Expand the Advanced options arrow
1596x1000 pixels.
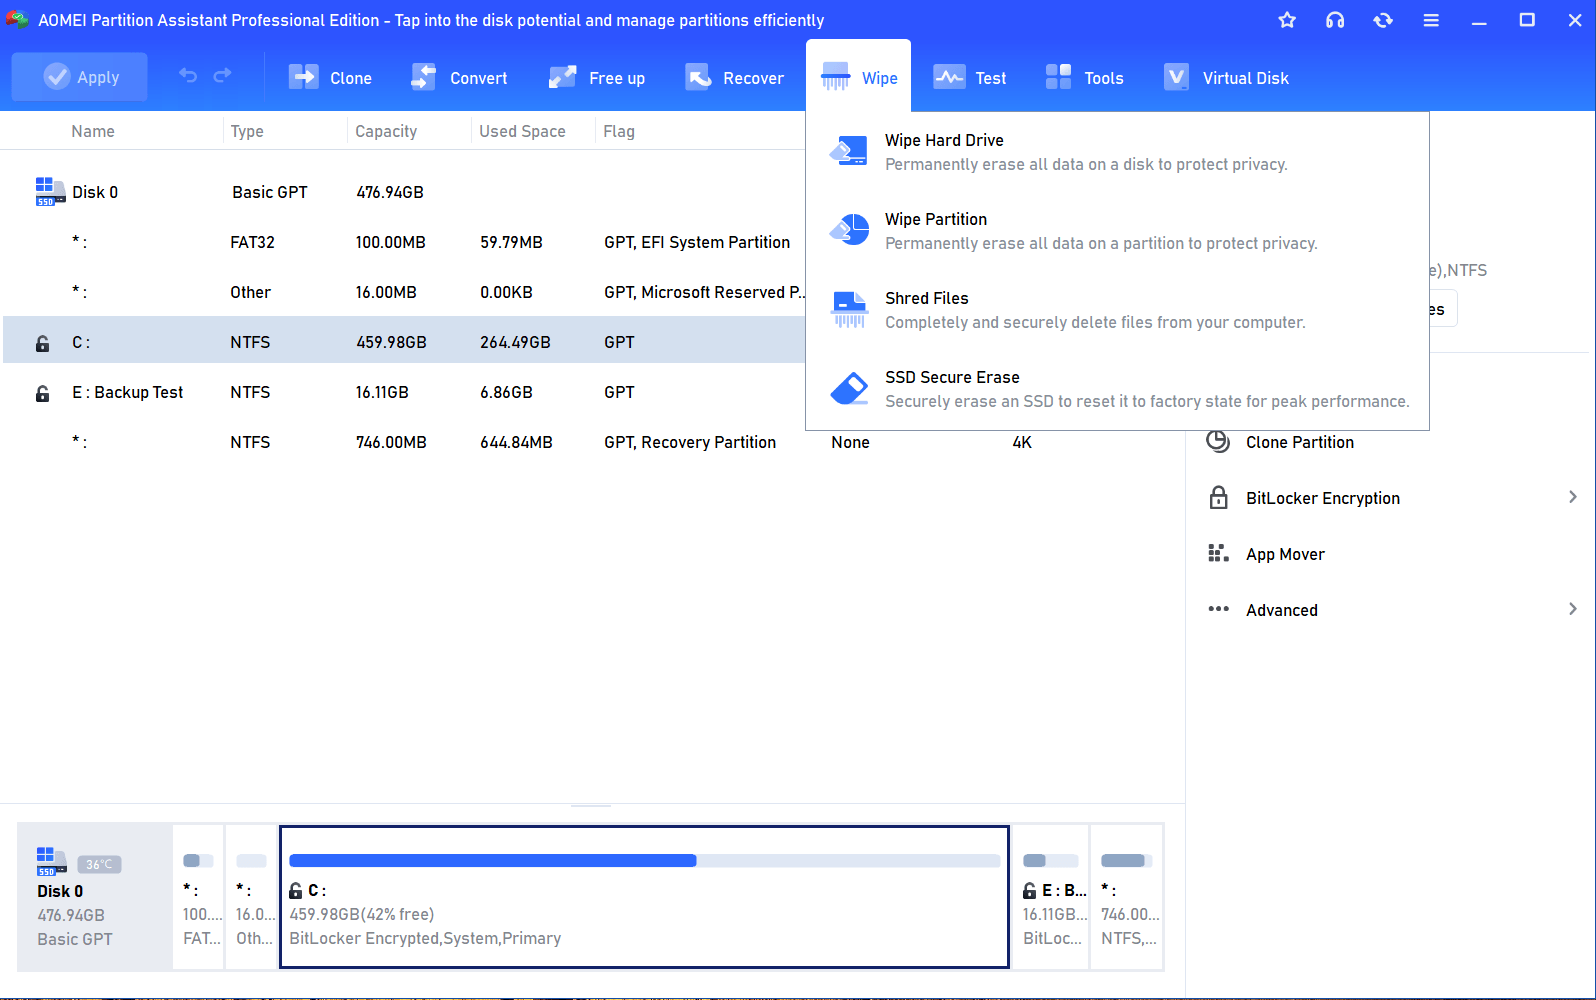coord(1572,610)
